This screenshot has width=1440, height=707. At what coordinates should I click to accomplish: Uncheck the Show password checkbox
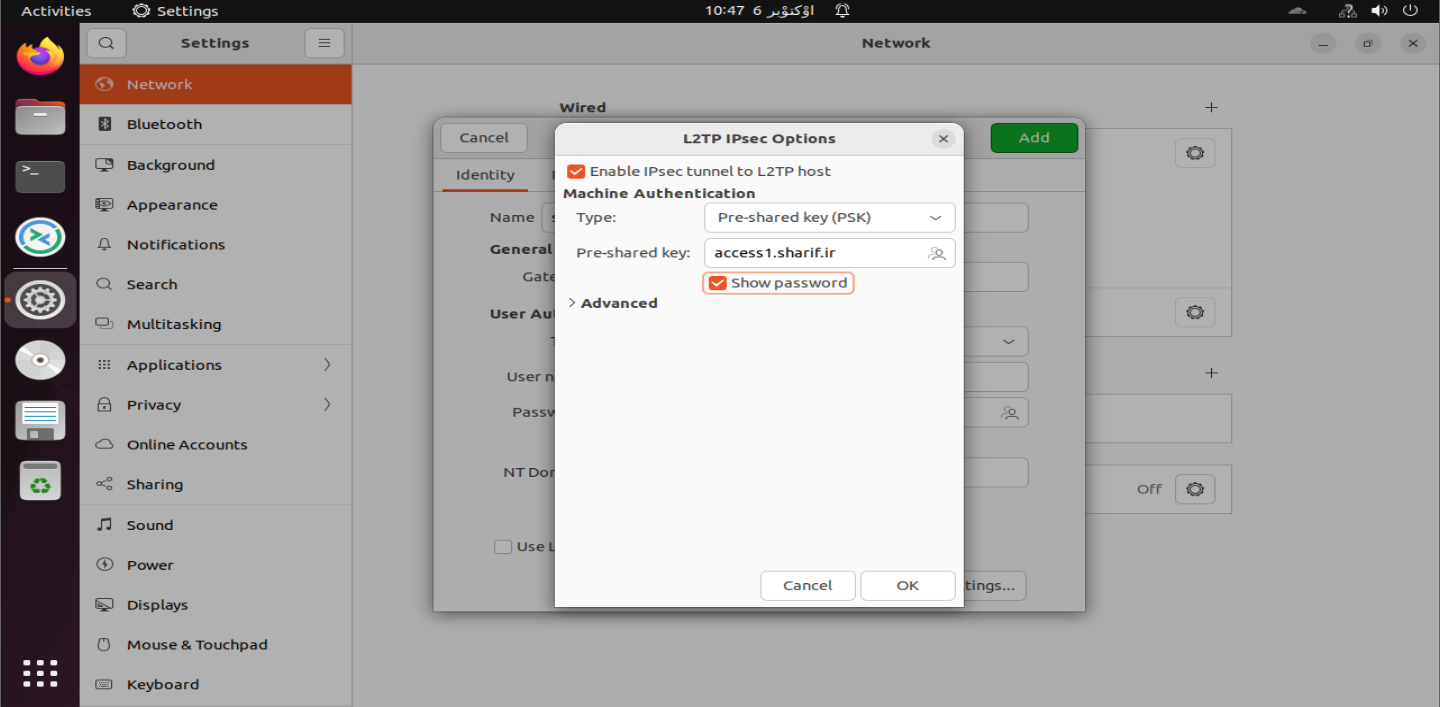click(x=717, y=283)
